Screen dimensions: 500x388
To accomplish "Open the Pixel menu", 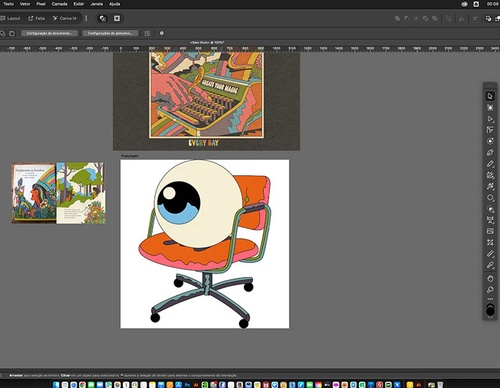I will tap(41, 4).
